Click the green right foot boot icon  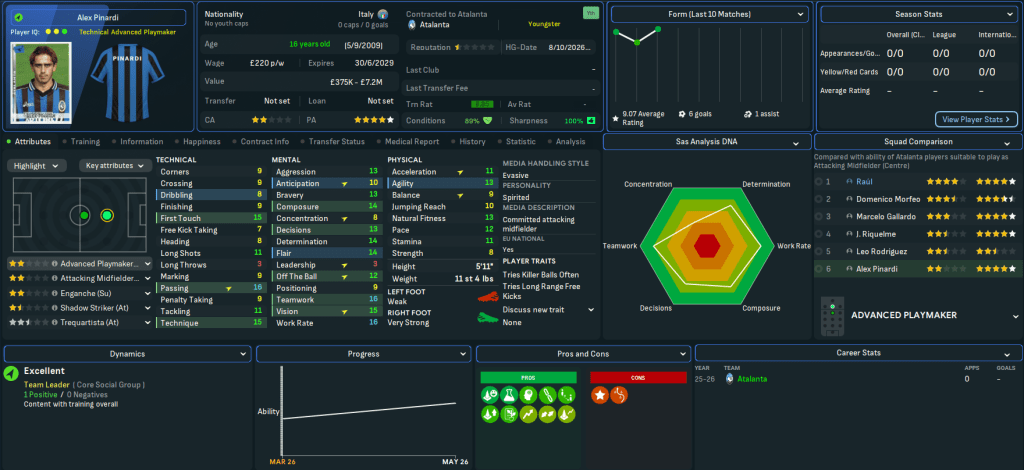[x=487, y=317]
